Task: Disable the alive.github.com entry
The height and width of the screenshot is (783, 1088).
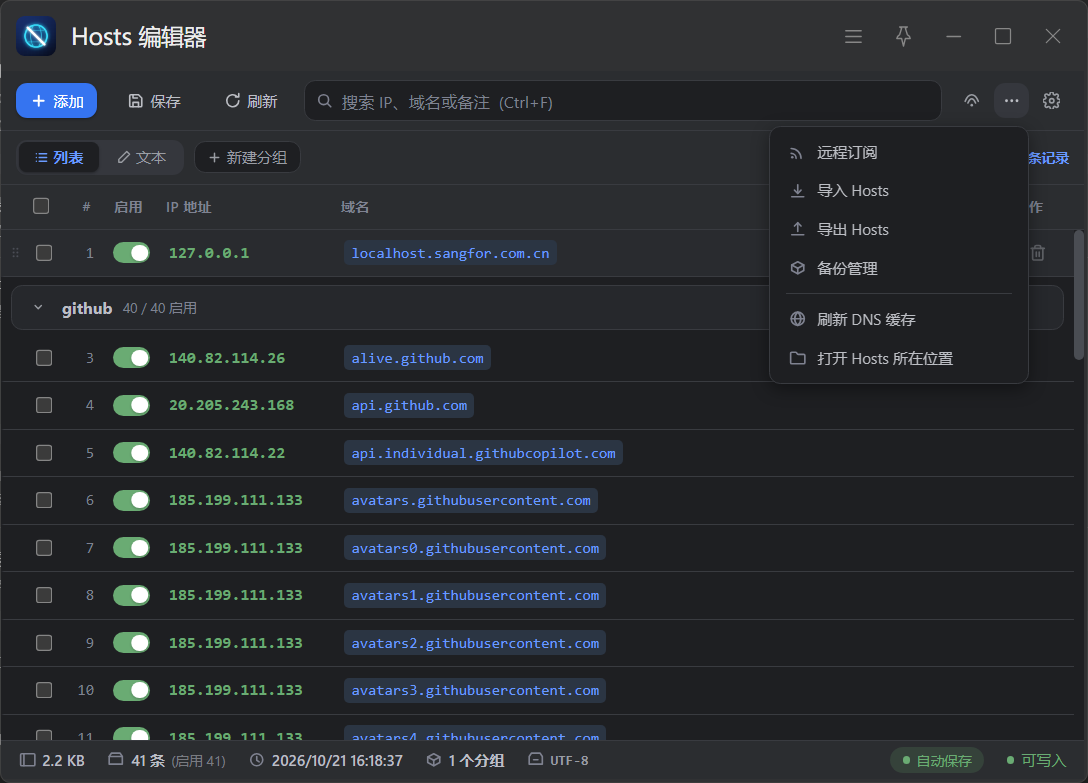Action: click(131, 358)
